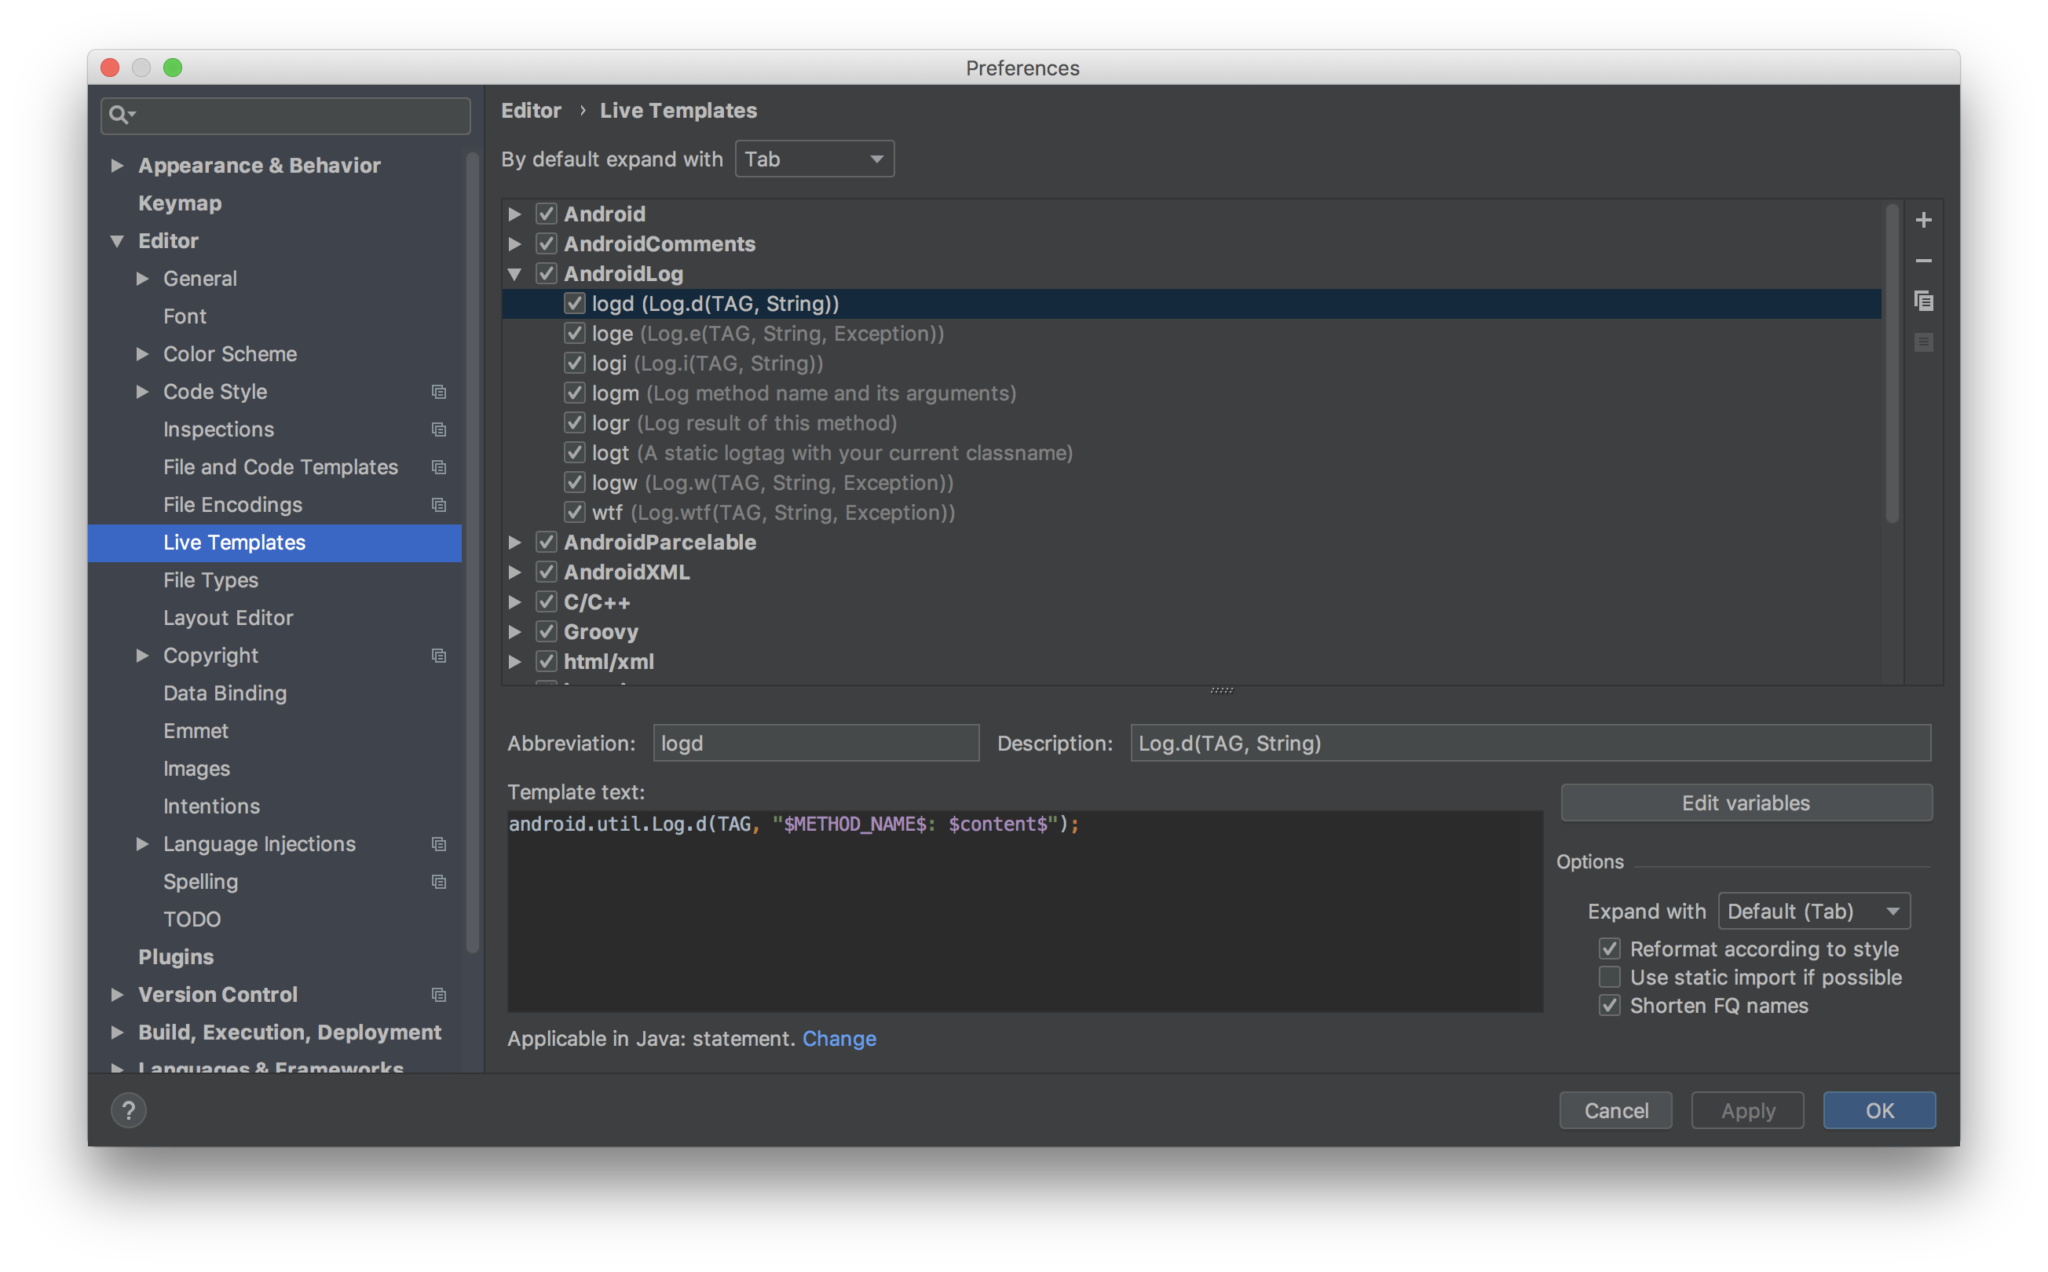The width and height of the screenshot is (2048, 1272).
Task: Open the Editor breadcrumb link at the top
Action: (x=531, y=110)
